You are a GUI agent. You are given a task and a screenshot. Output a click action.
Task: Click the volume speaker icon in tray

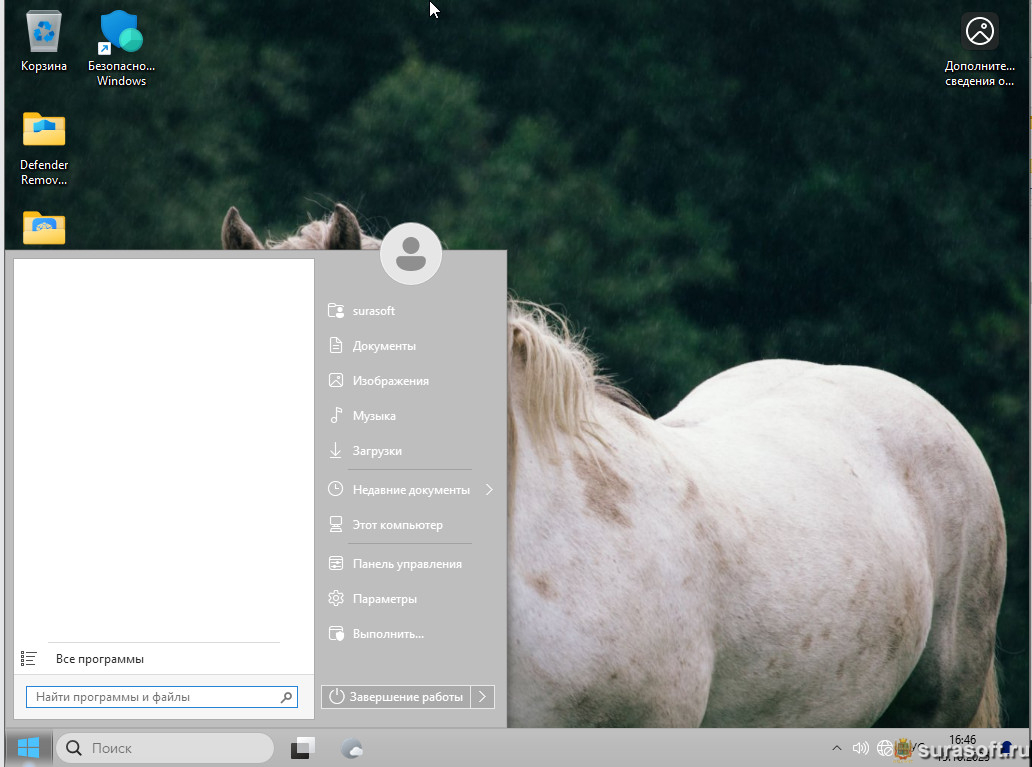pos(859,748)
